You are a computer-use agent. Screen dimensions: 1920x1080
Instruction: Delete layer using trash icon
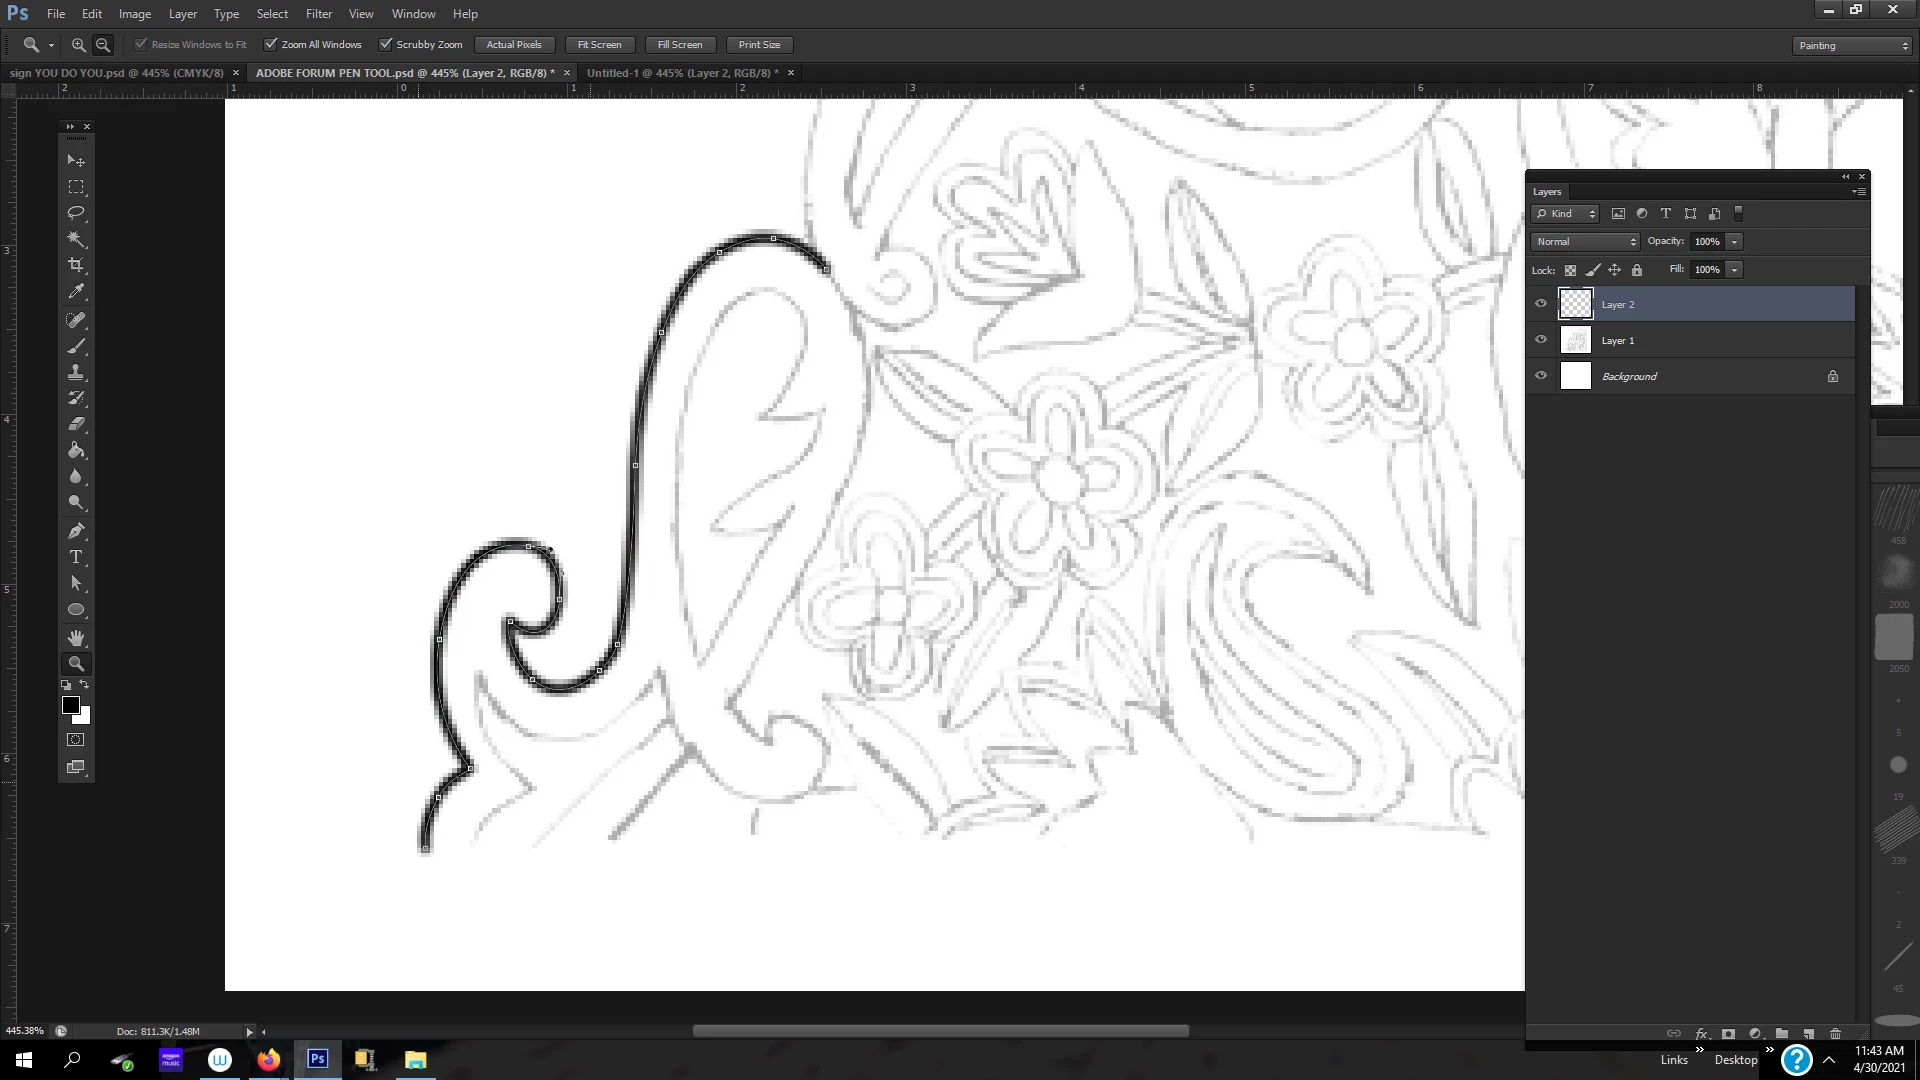1835,1034
